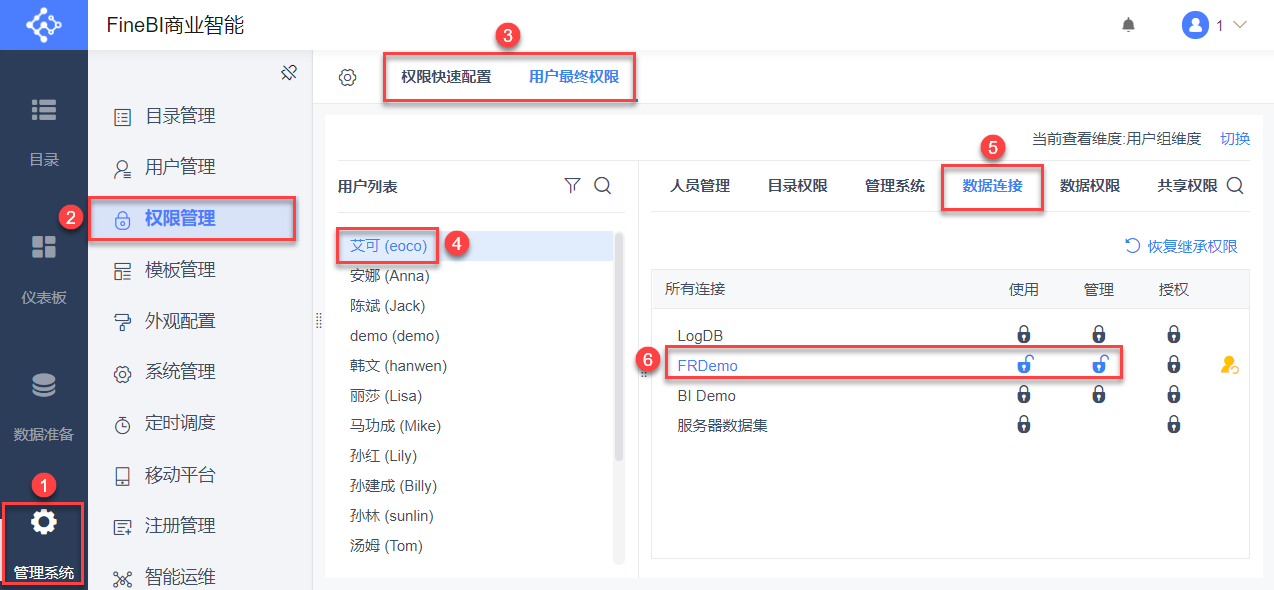Switch to the 数据权限 tab

[1089, 185]
